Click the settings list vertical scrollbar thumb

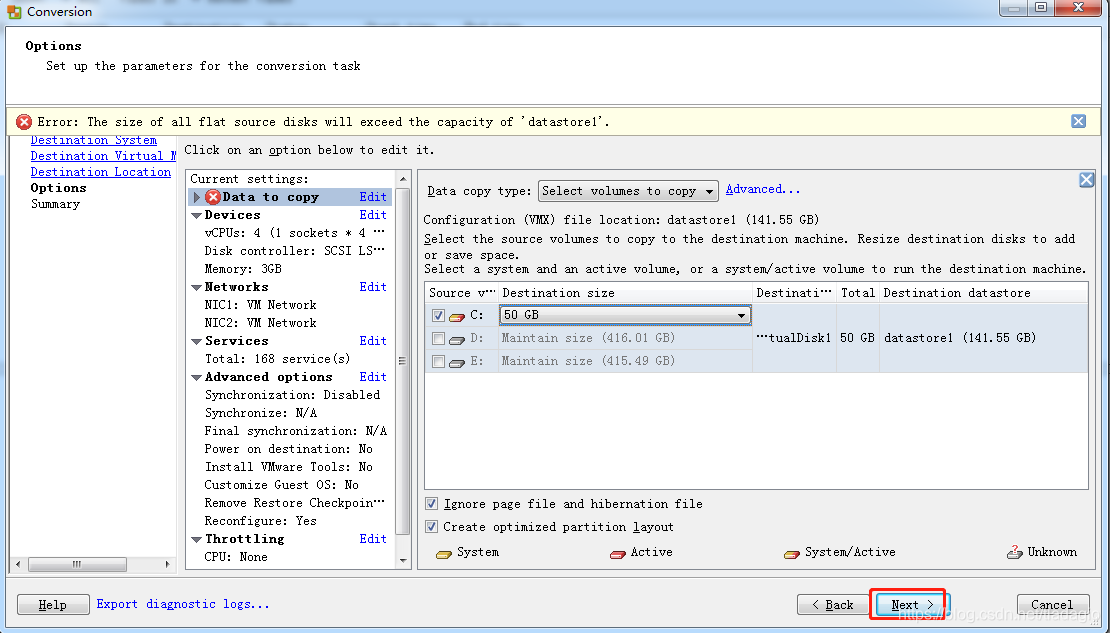pos(402,361)
